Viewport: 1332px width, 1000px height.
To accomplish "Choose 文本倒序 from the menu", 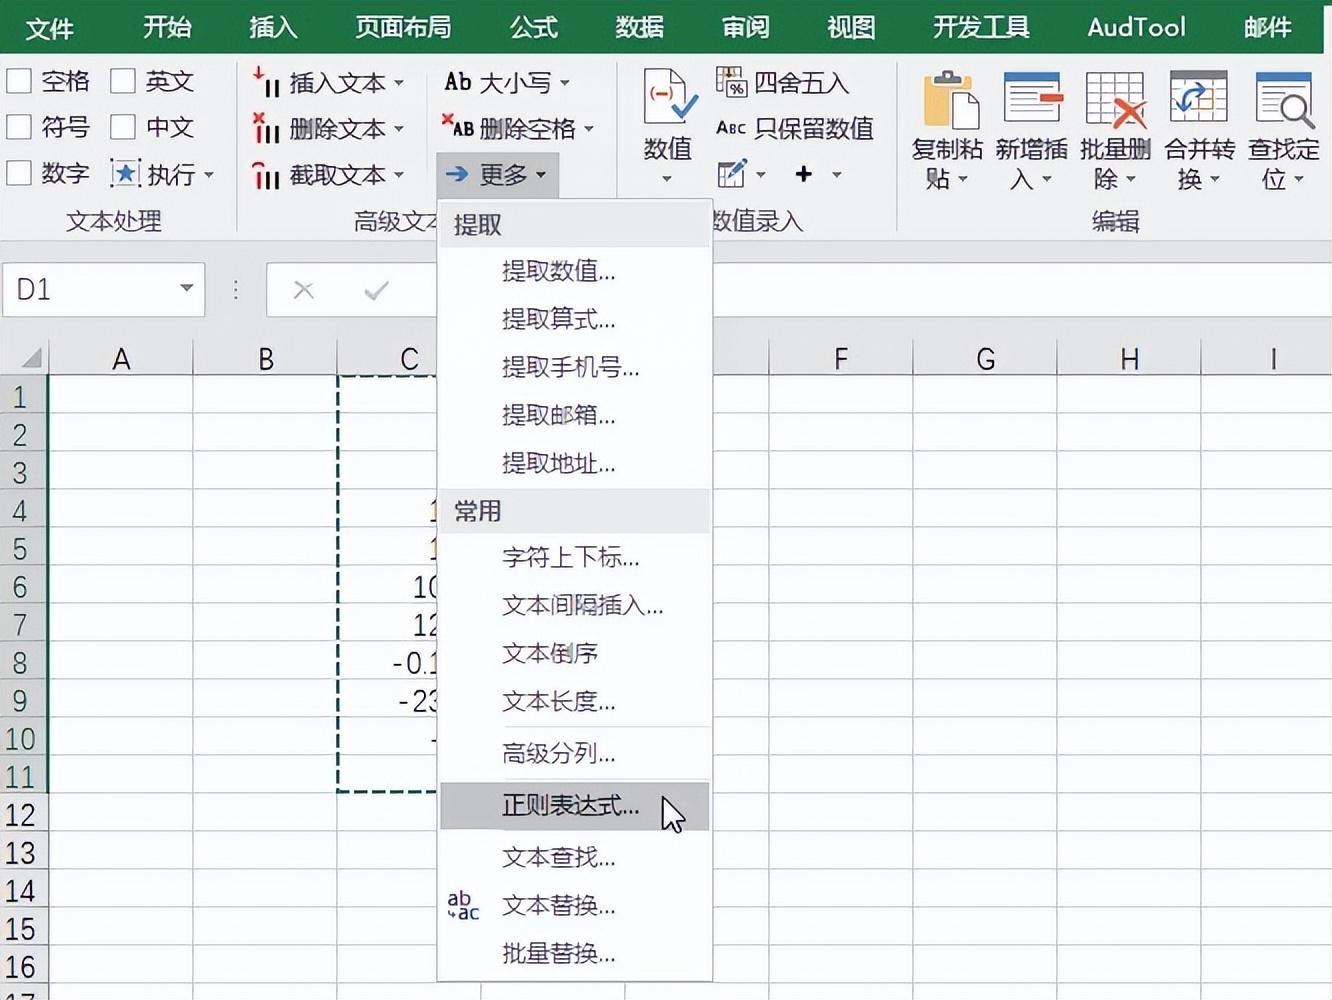I will 575,653.
